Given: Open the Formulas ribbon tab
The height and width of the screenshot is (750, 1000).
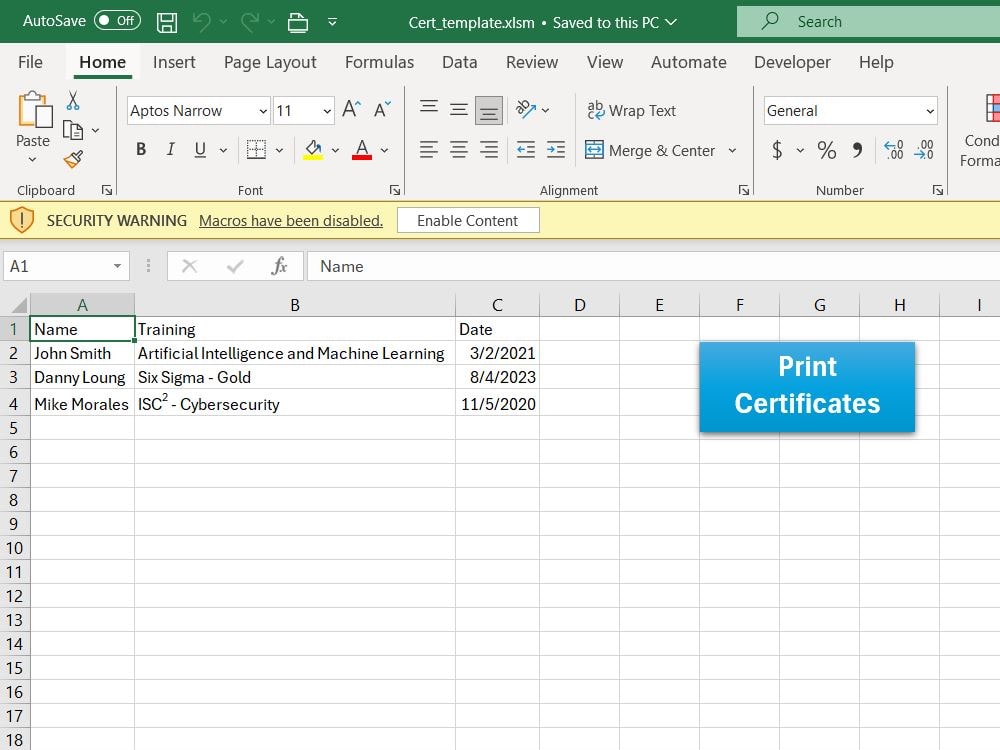Looking at the screenshot, I should coord(379,62).
